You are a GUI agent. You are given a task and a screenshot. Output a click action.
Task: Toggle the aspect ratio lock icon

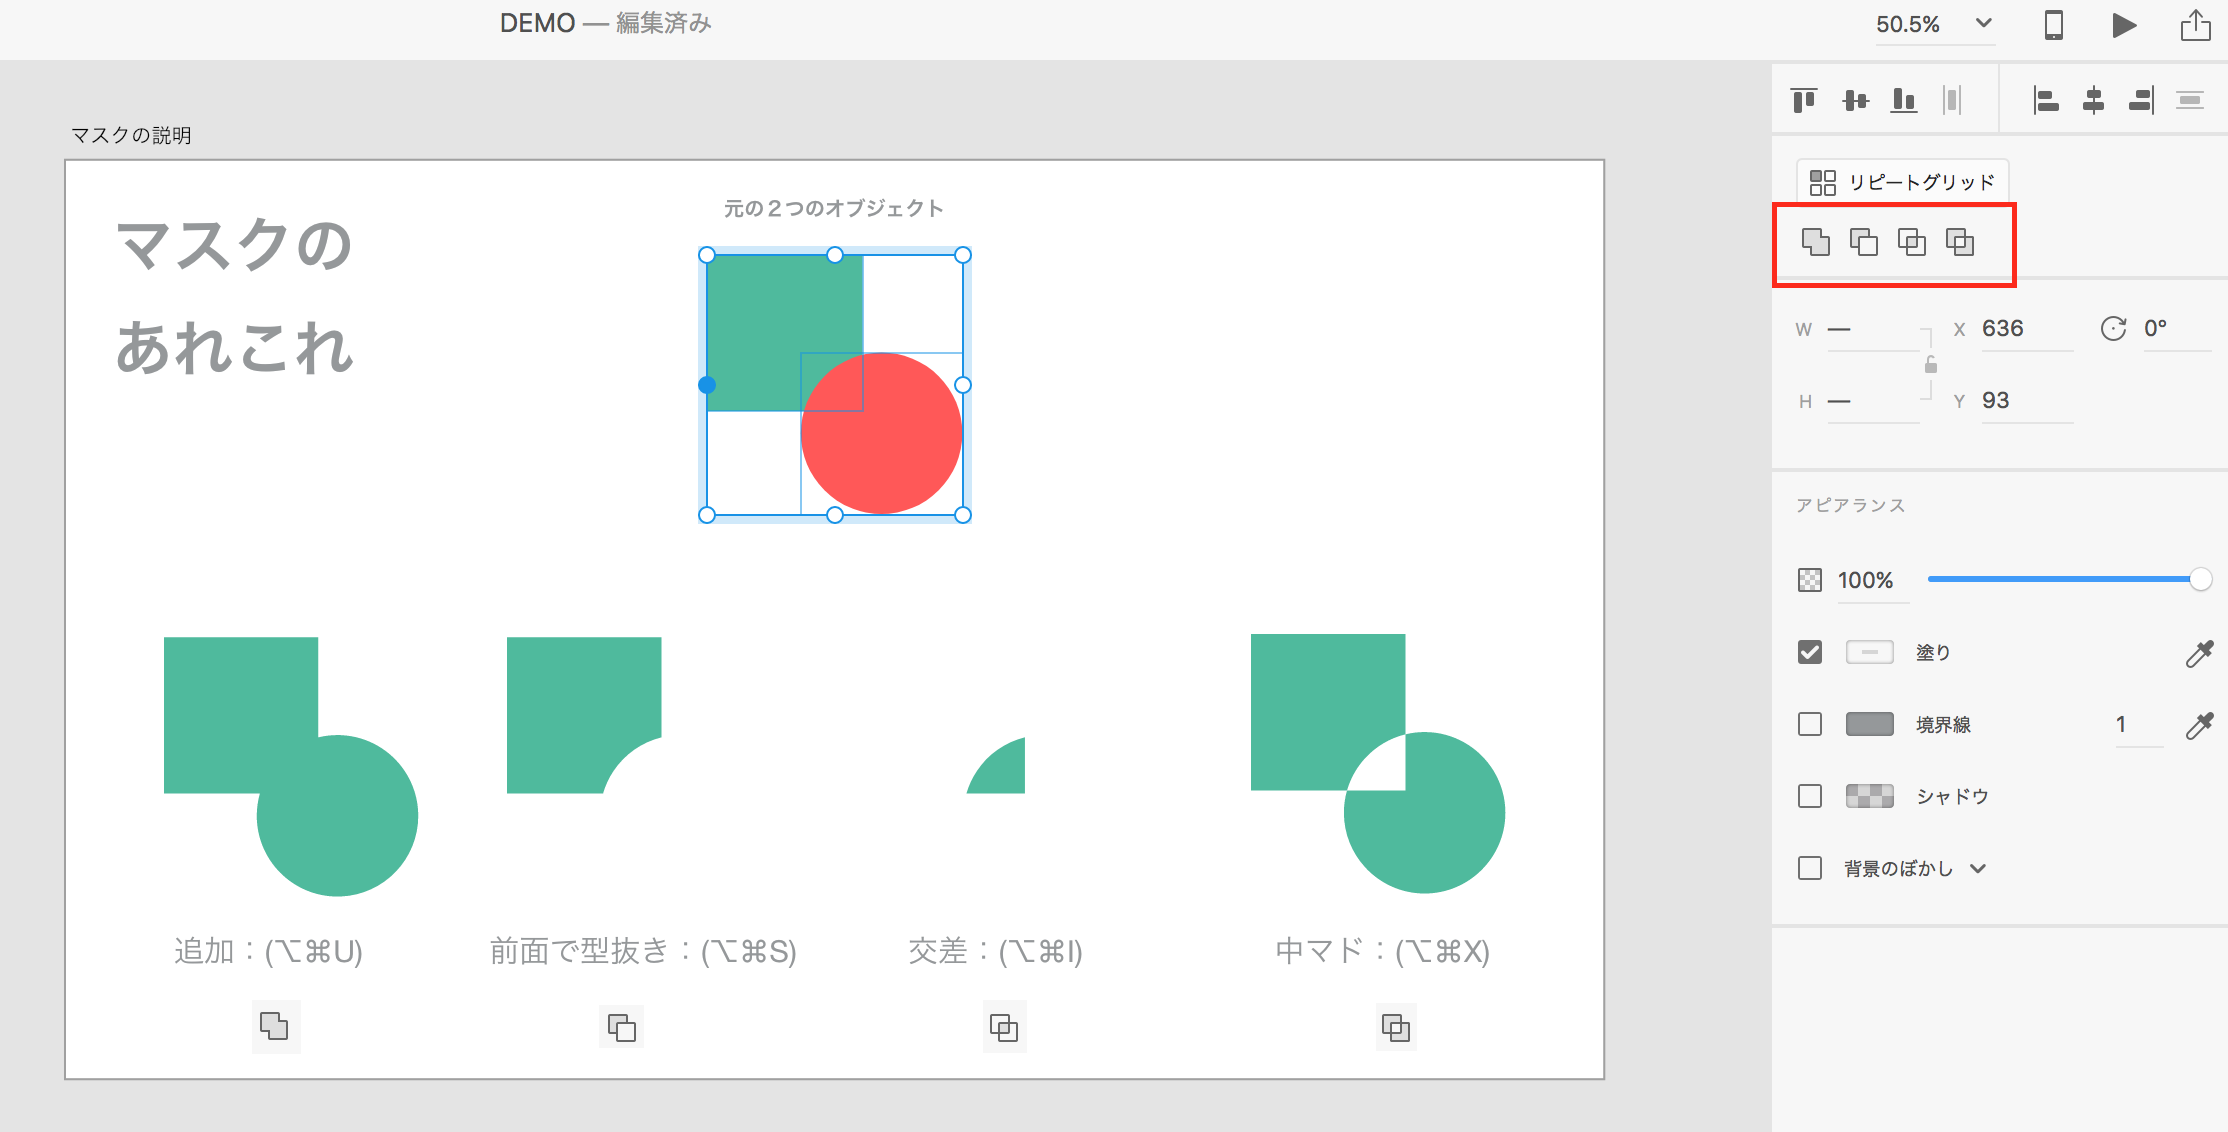(x=1931, y=365)
